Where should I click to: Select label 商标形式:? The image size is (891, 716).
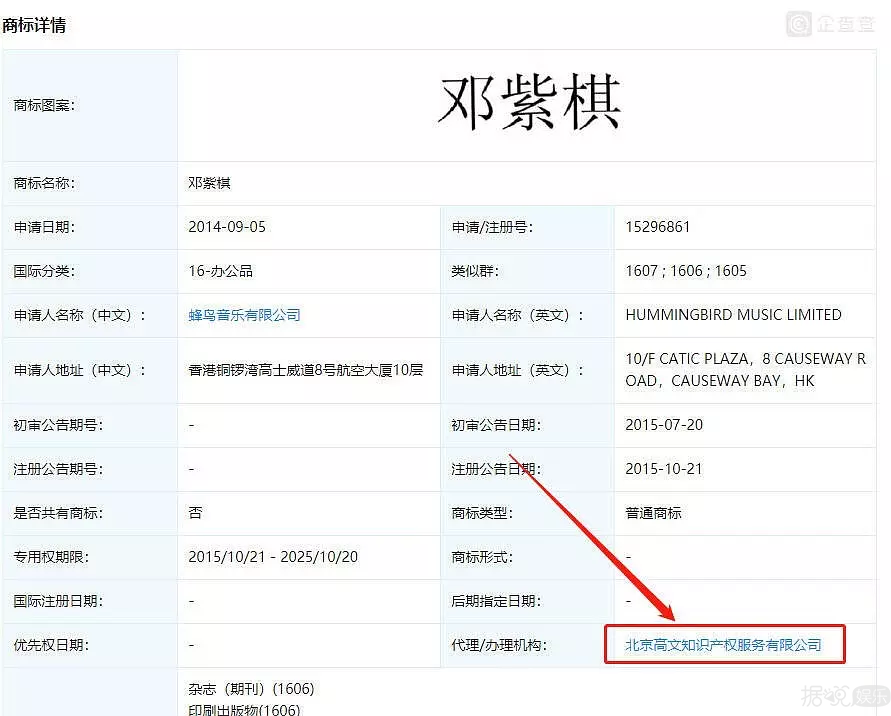(x=482, y=557)
